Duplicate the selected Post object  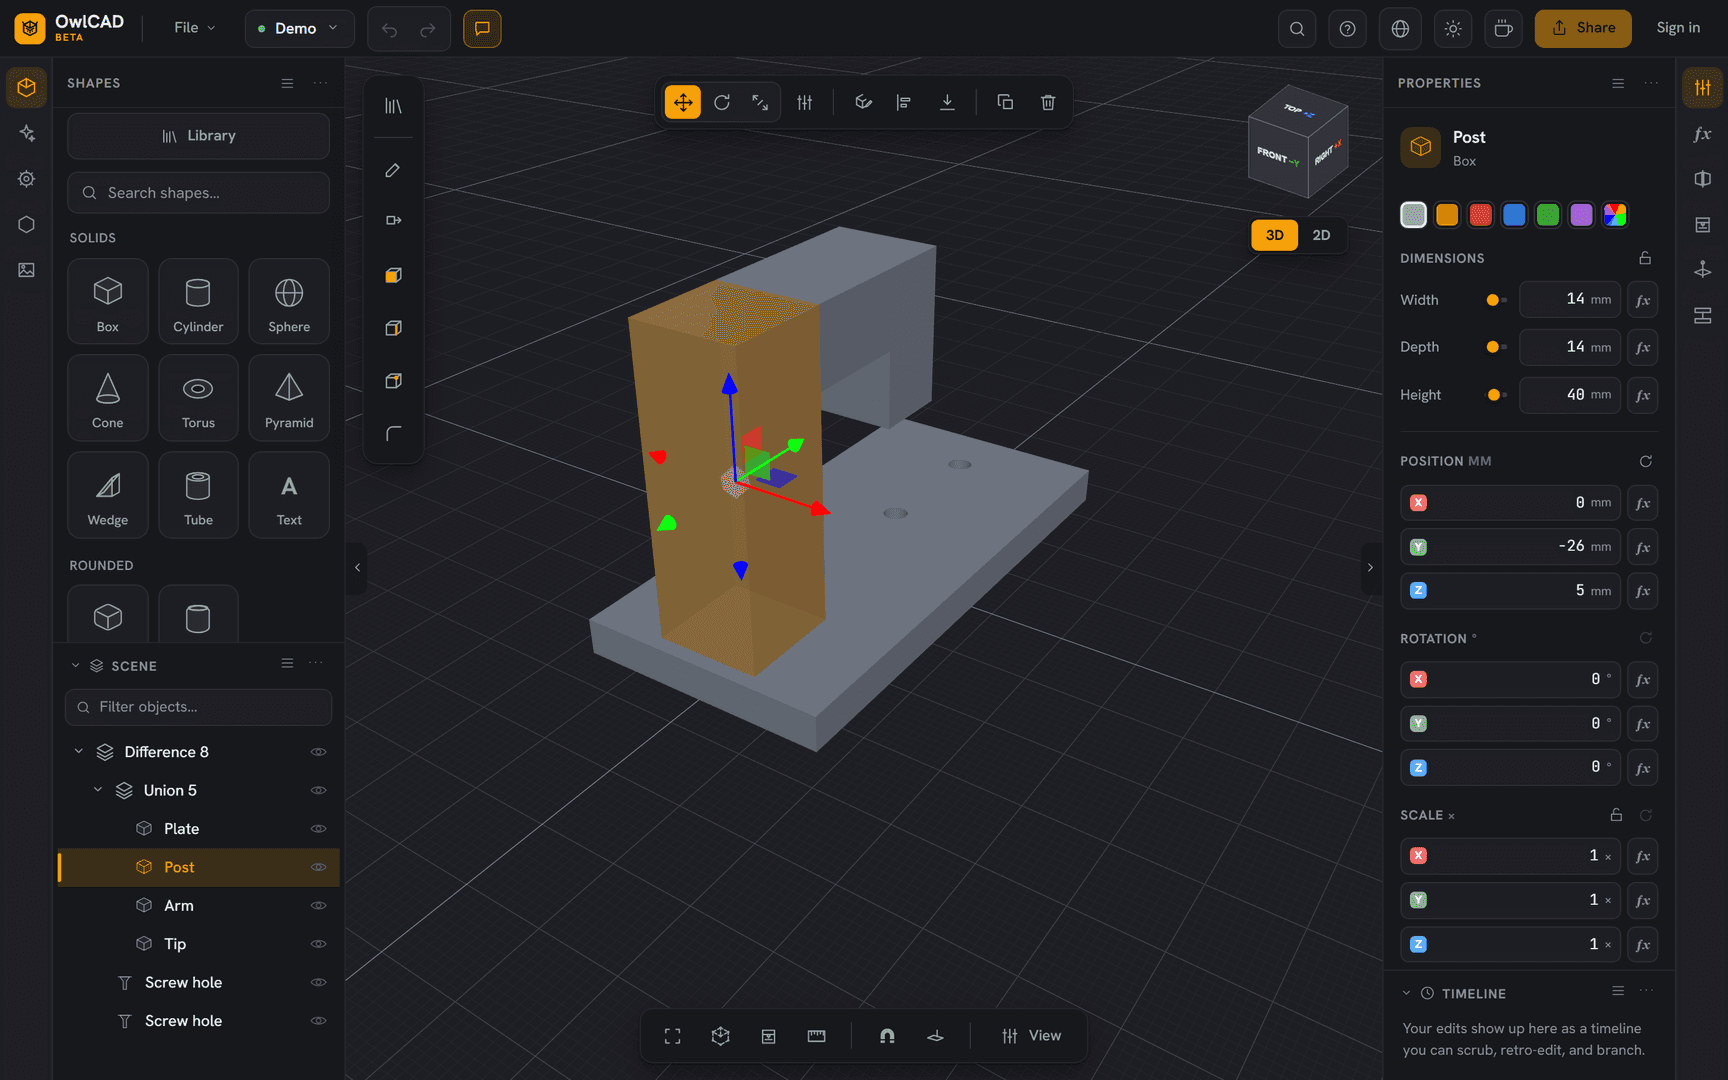pyautogui.click(x=1005, y=102)
